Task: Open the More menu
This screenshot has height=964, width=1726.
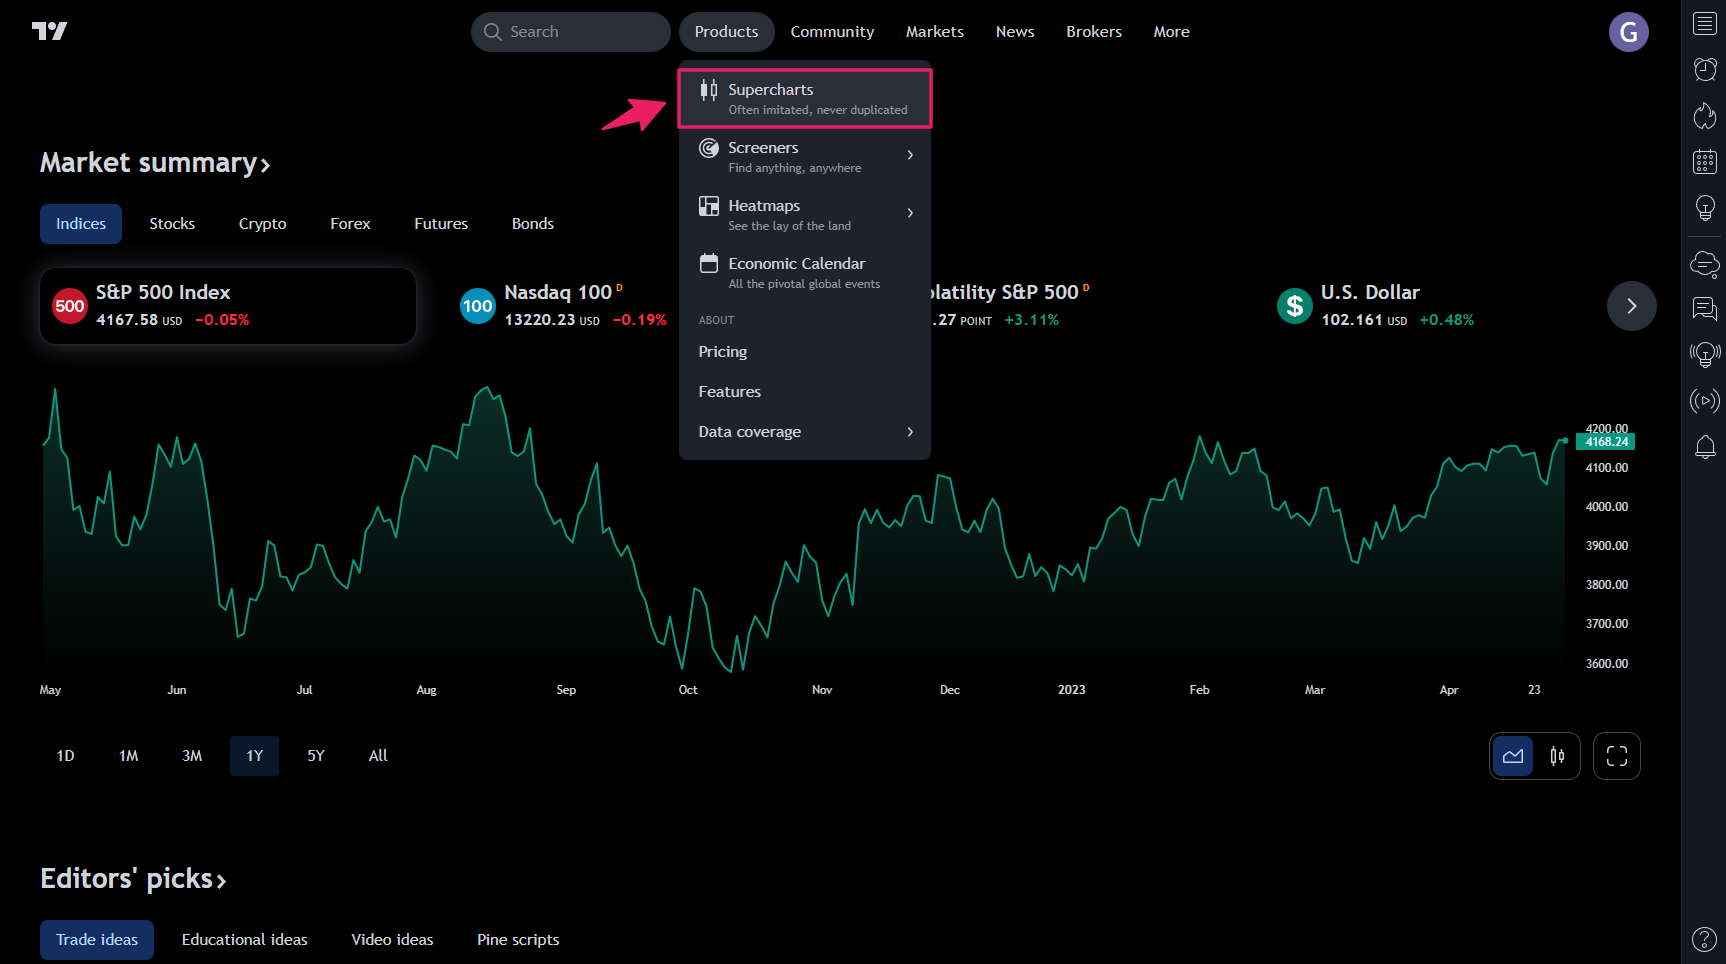Action: click(1172, 32)
